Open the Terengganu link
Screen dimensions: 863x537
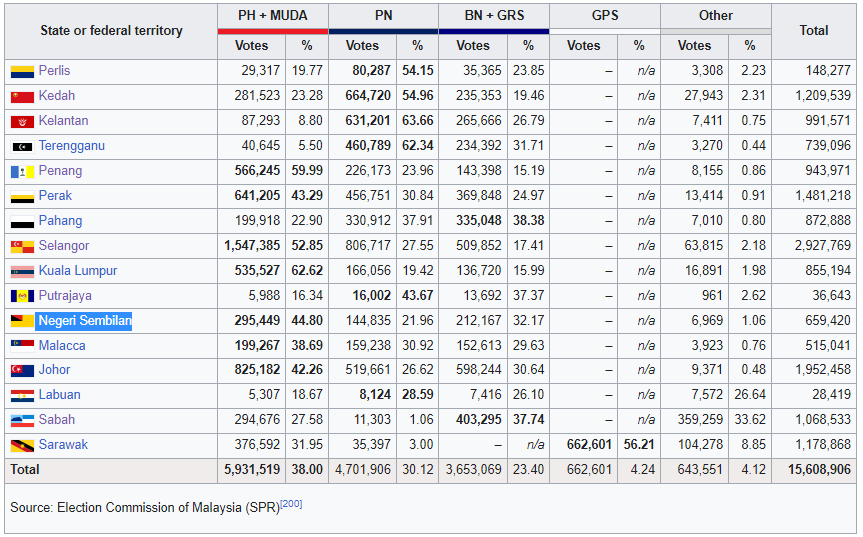pos(72,146)
